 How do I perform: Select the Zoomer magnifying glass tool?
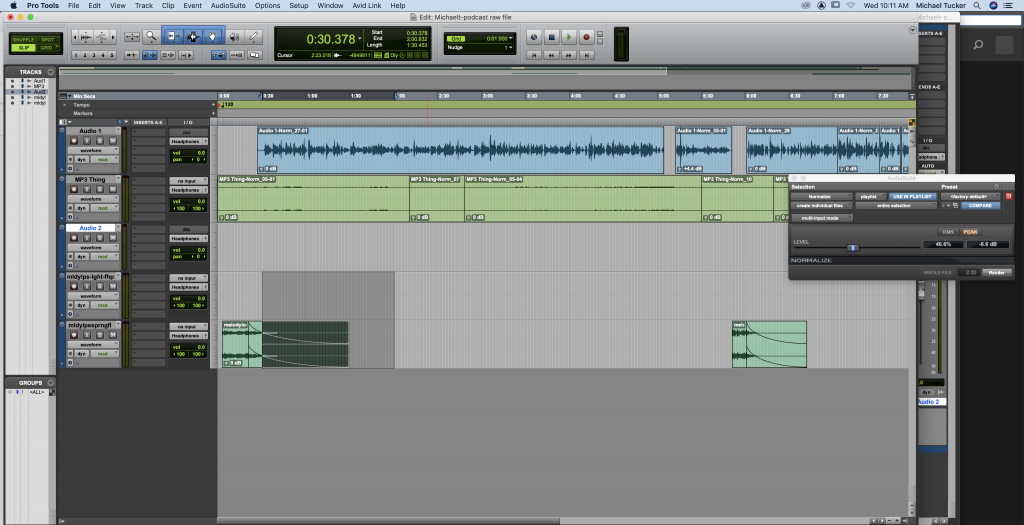coord(150,37)
